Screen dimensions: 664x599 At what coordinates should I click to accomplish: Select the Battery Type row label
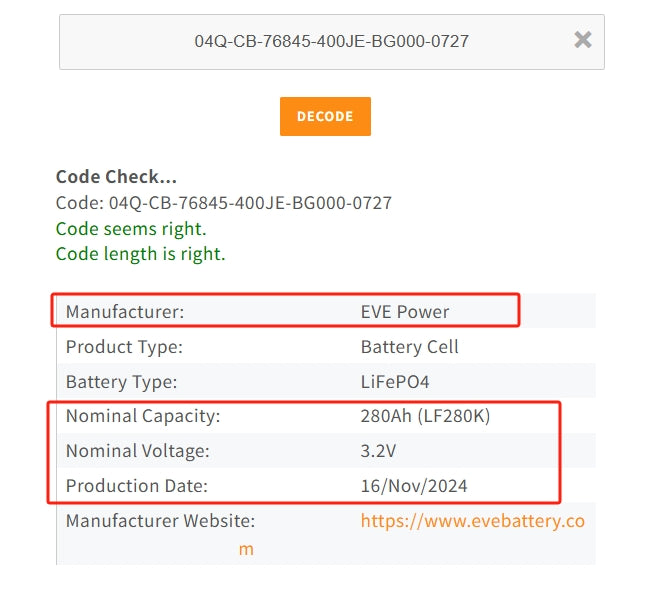[x=121, y=382]
